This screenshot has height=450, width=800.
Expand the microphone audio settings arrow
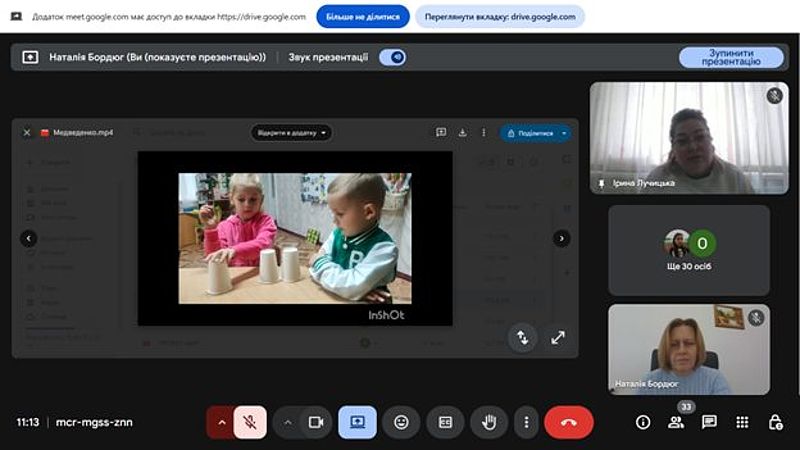pyautogui.click(x=221, y=422)
